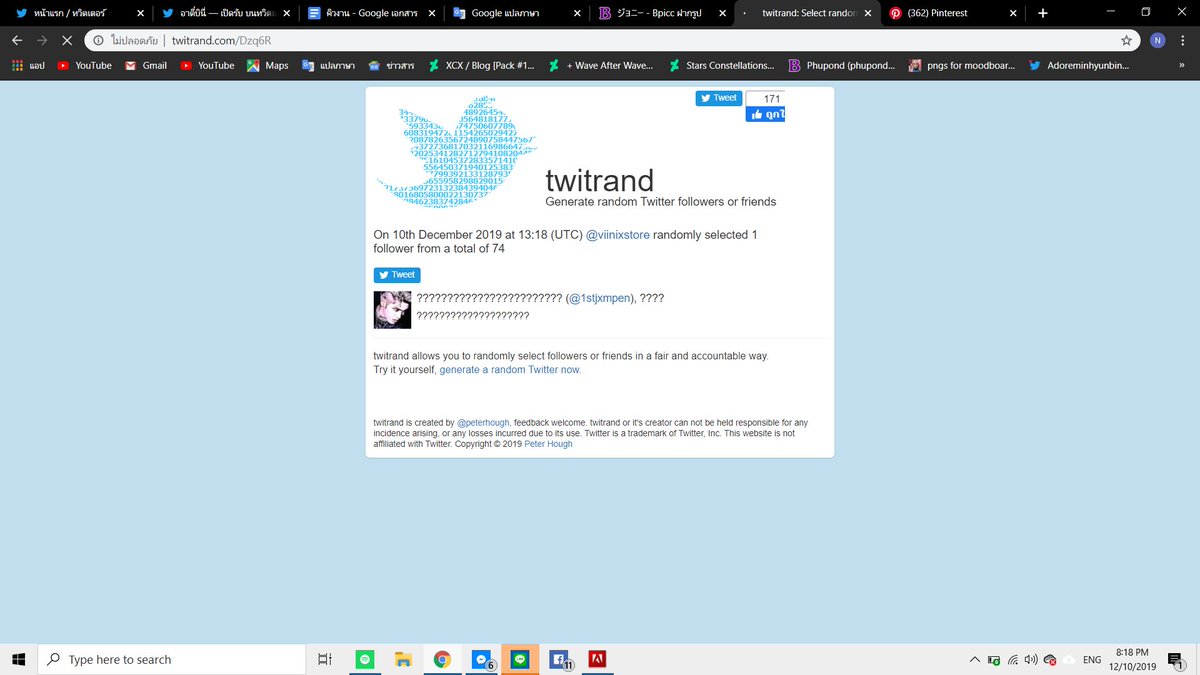Open the @peterhough creator link
1200x675 pixels.
coord(484,423)
